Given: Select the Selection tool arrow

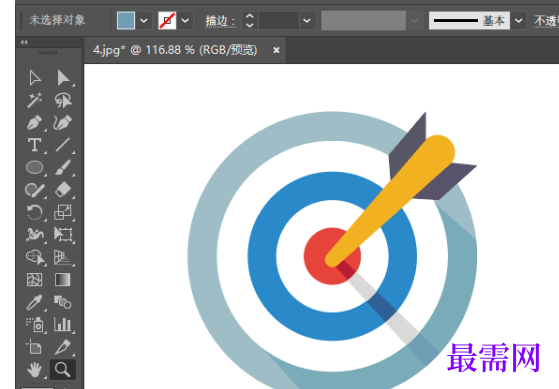Looking at the screenshot, I should pyautogui.click(x=35, y=78).
